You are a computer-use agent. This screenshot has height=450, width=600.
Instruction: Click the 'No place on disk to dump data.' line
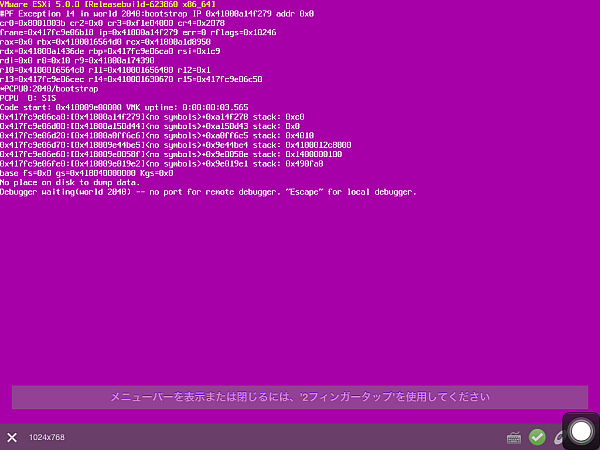click(x=70, y=183)
